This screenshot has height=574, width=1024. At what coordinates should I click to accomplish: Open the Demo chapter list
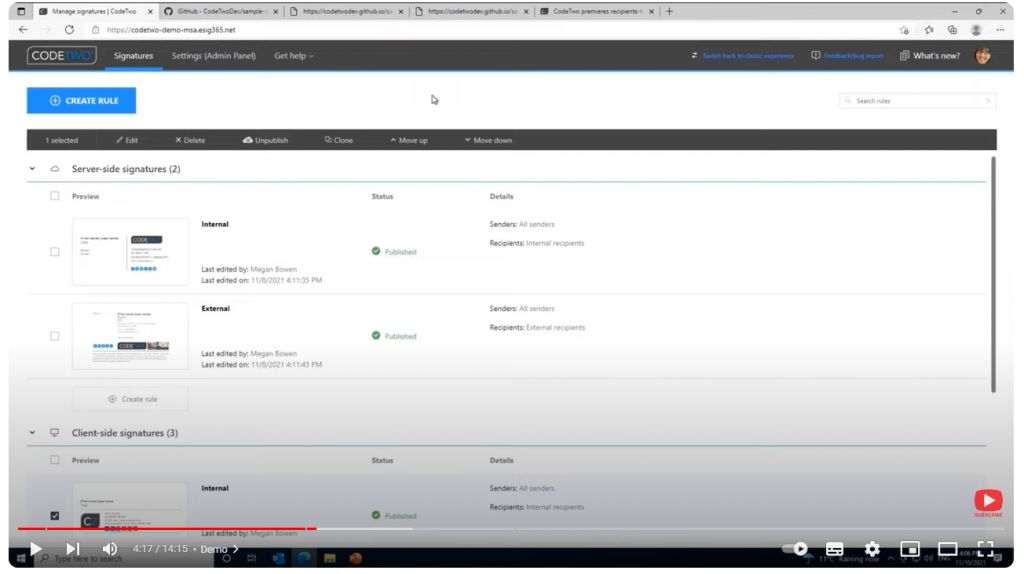tap(219, 549)
